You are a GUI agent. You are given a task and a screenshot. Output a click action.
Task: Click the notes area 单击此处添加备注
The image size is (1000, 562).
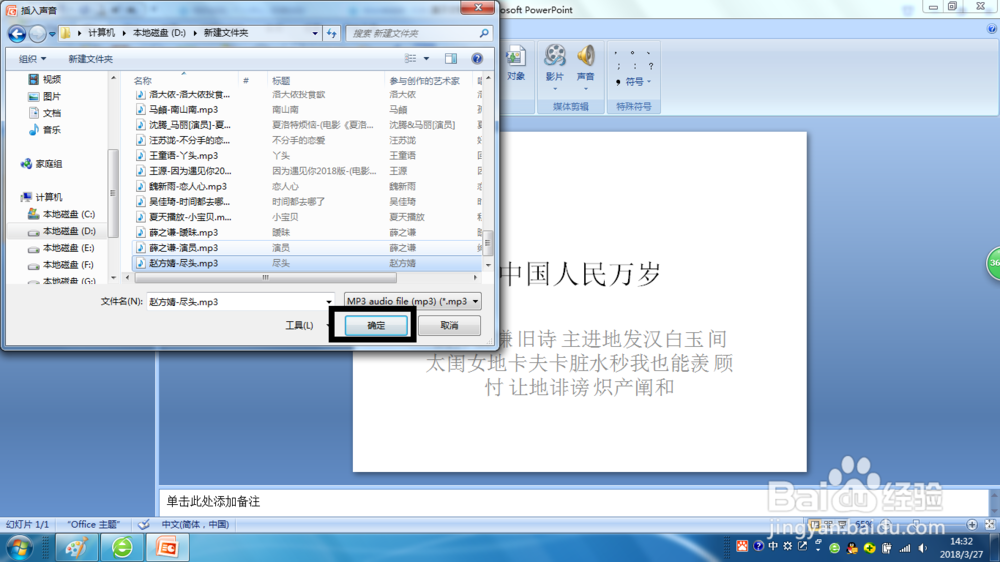click(x=213, y=501)
